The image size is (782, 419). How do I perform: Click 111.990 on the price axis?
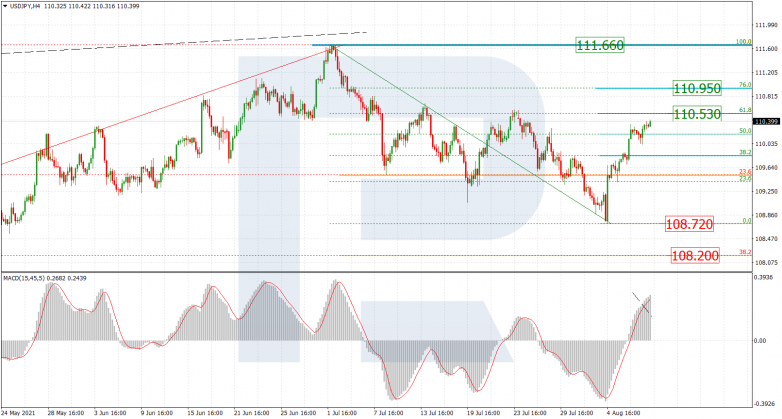[766, 24]
